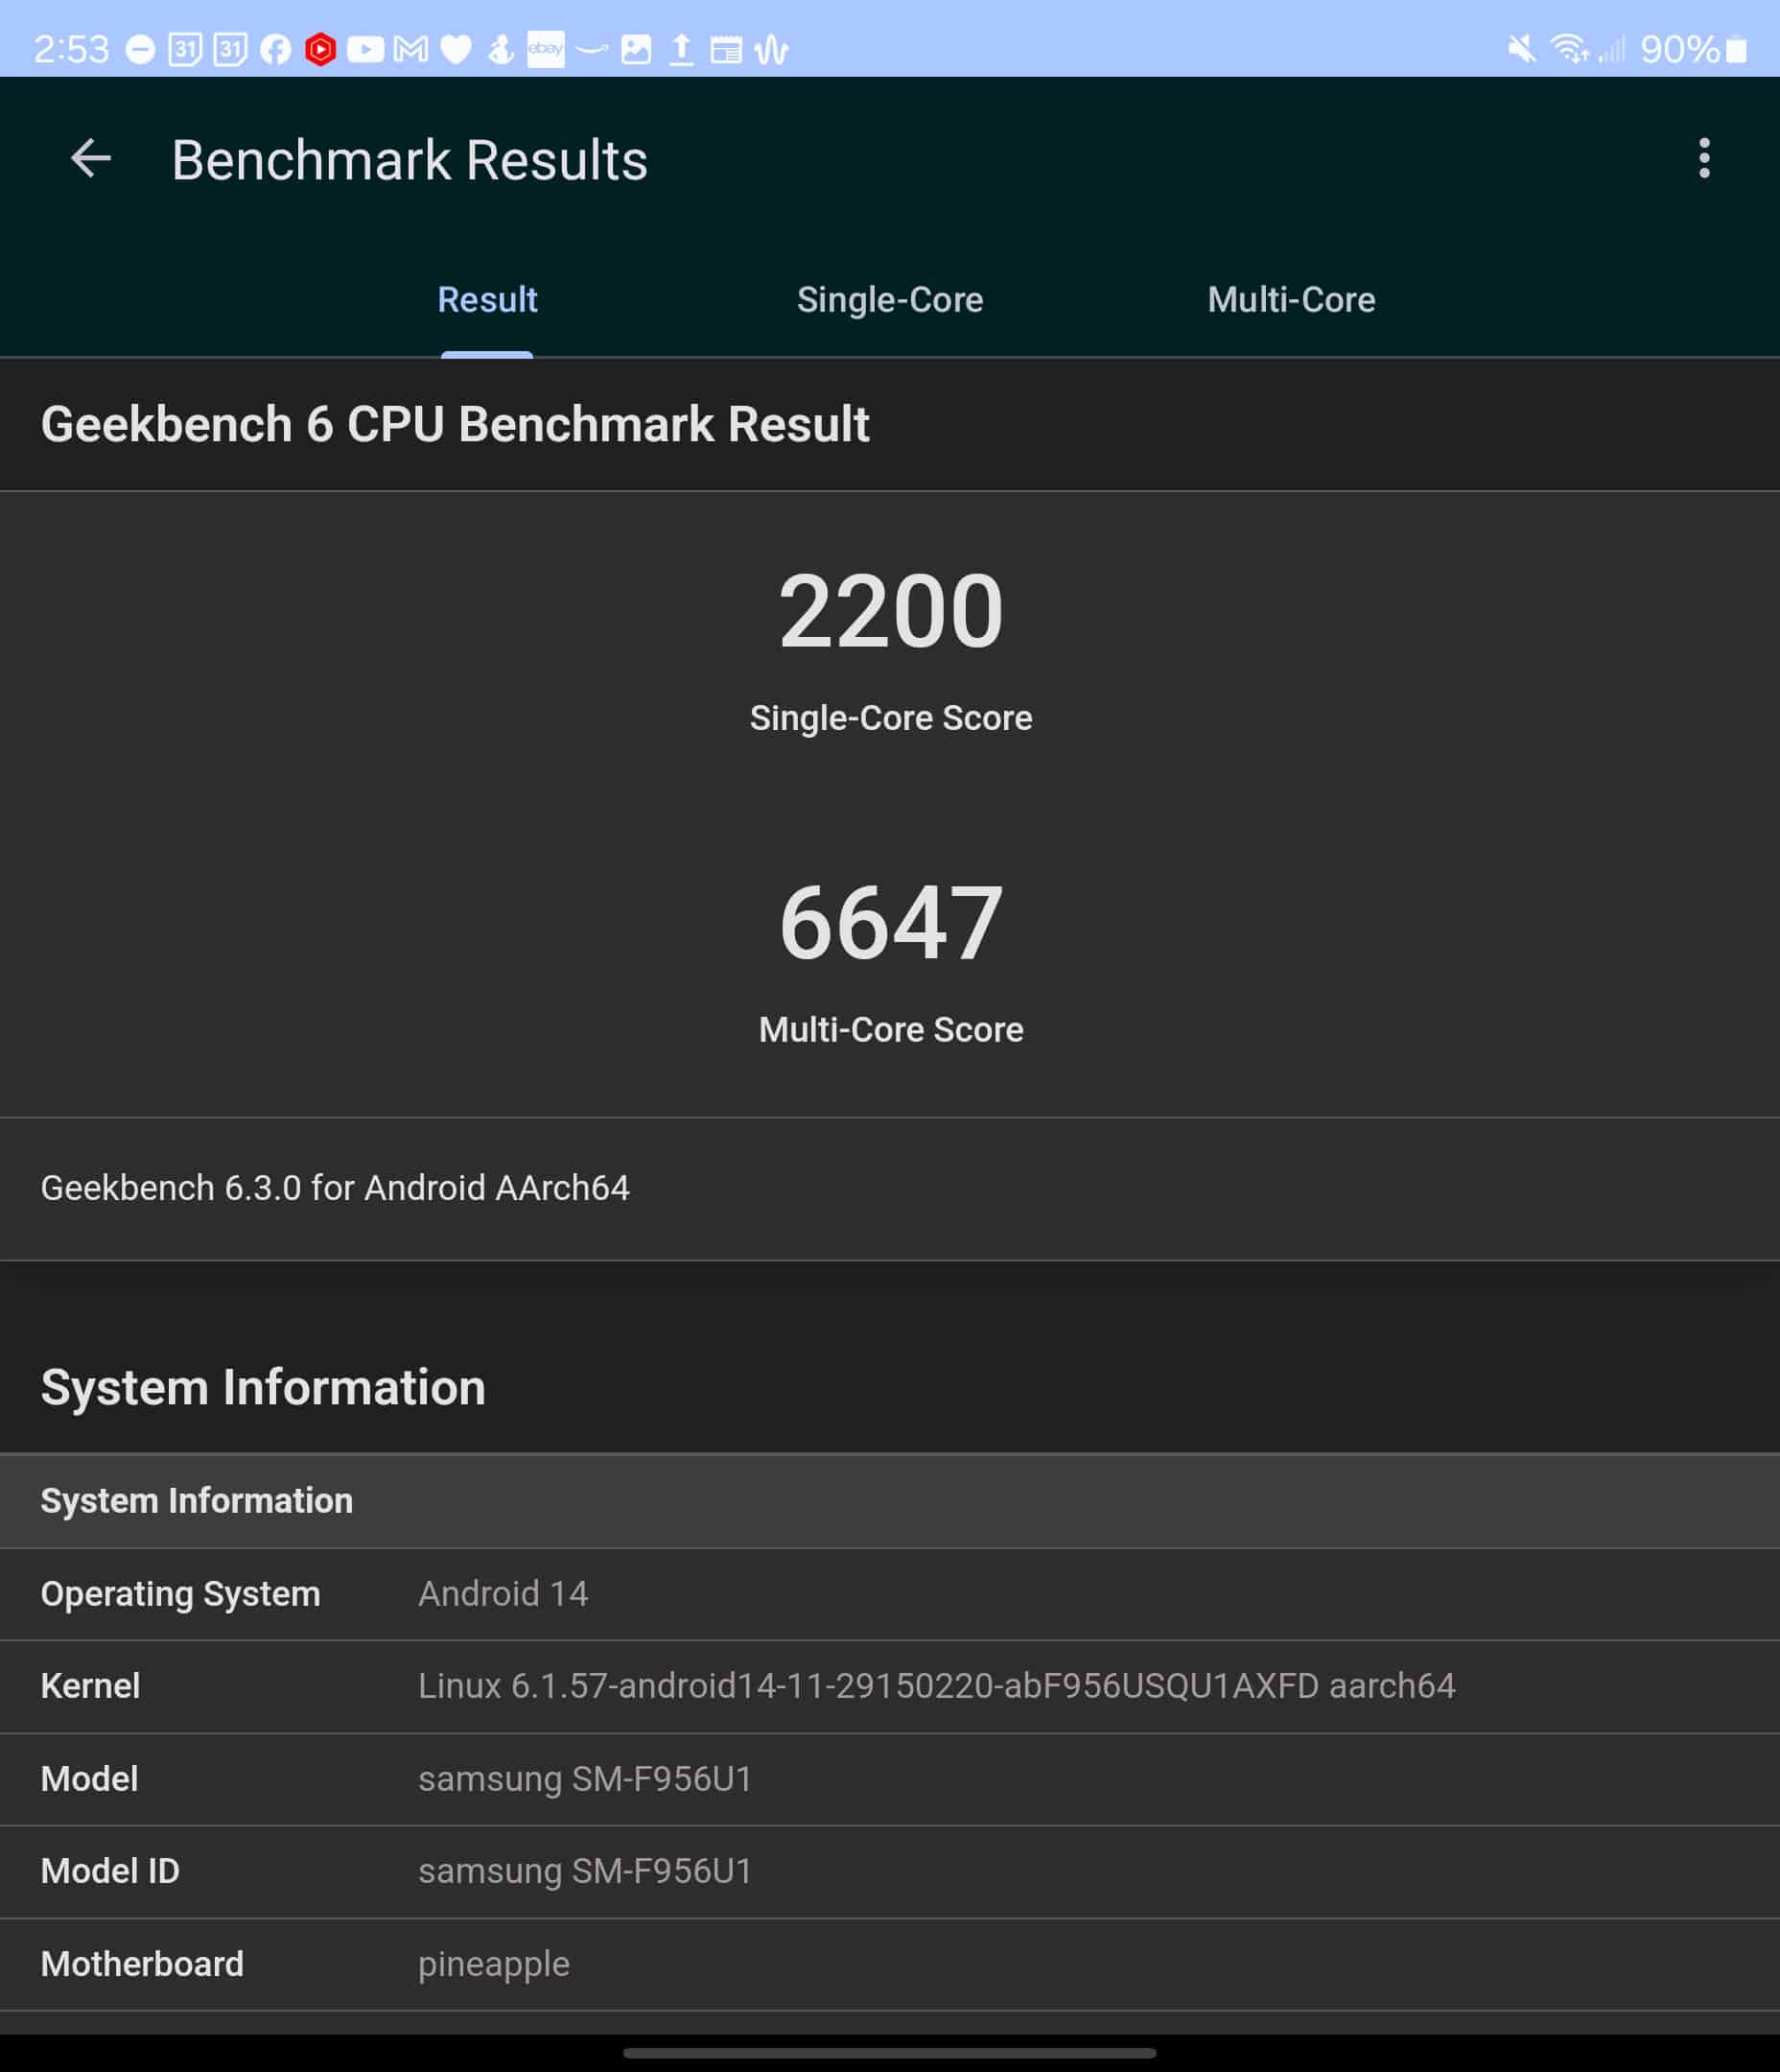Screen dimensions: 1780x2072
Task: Tap the first calendar 31 status icon
Action: coord(185,49)
